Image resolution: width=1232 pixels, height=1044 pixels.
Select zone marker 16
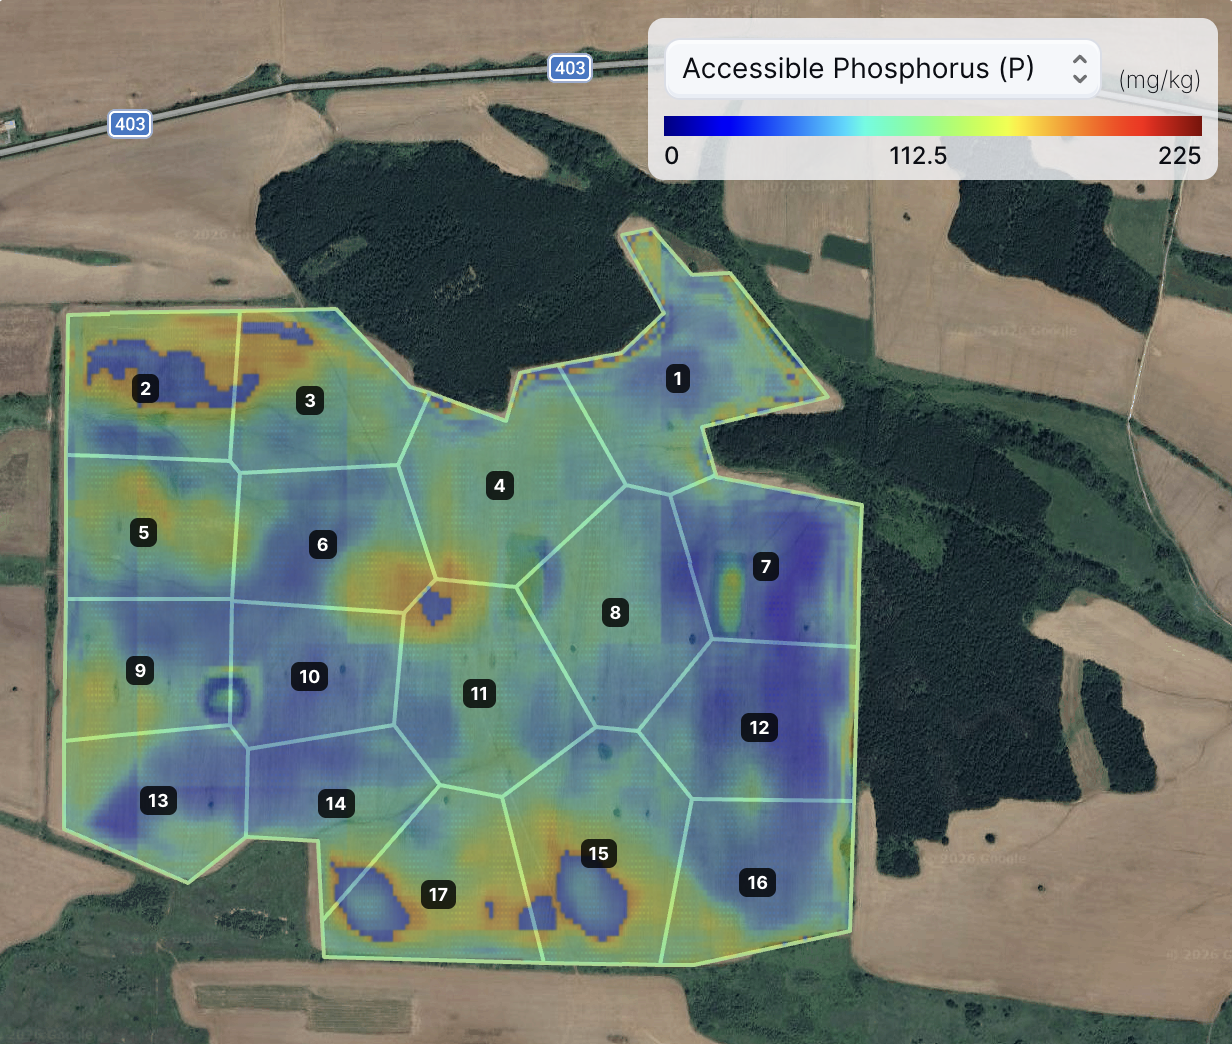point(758,882)
